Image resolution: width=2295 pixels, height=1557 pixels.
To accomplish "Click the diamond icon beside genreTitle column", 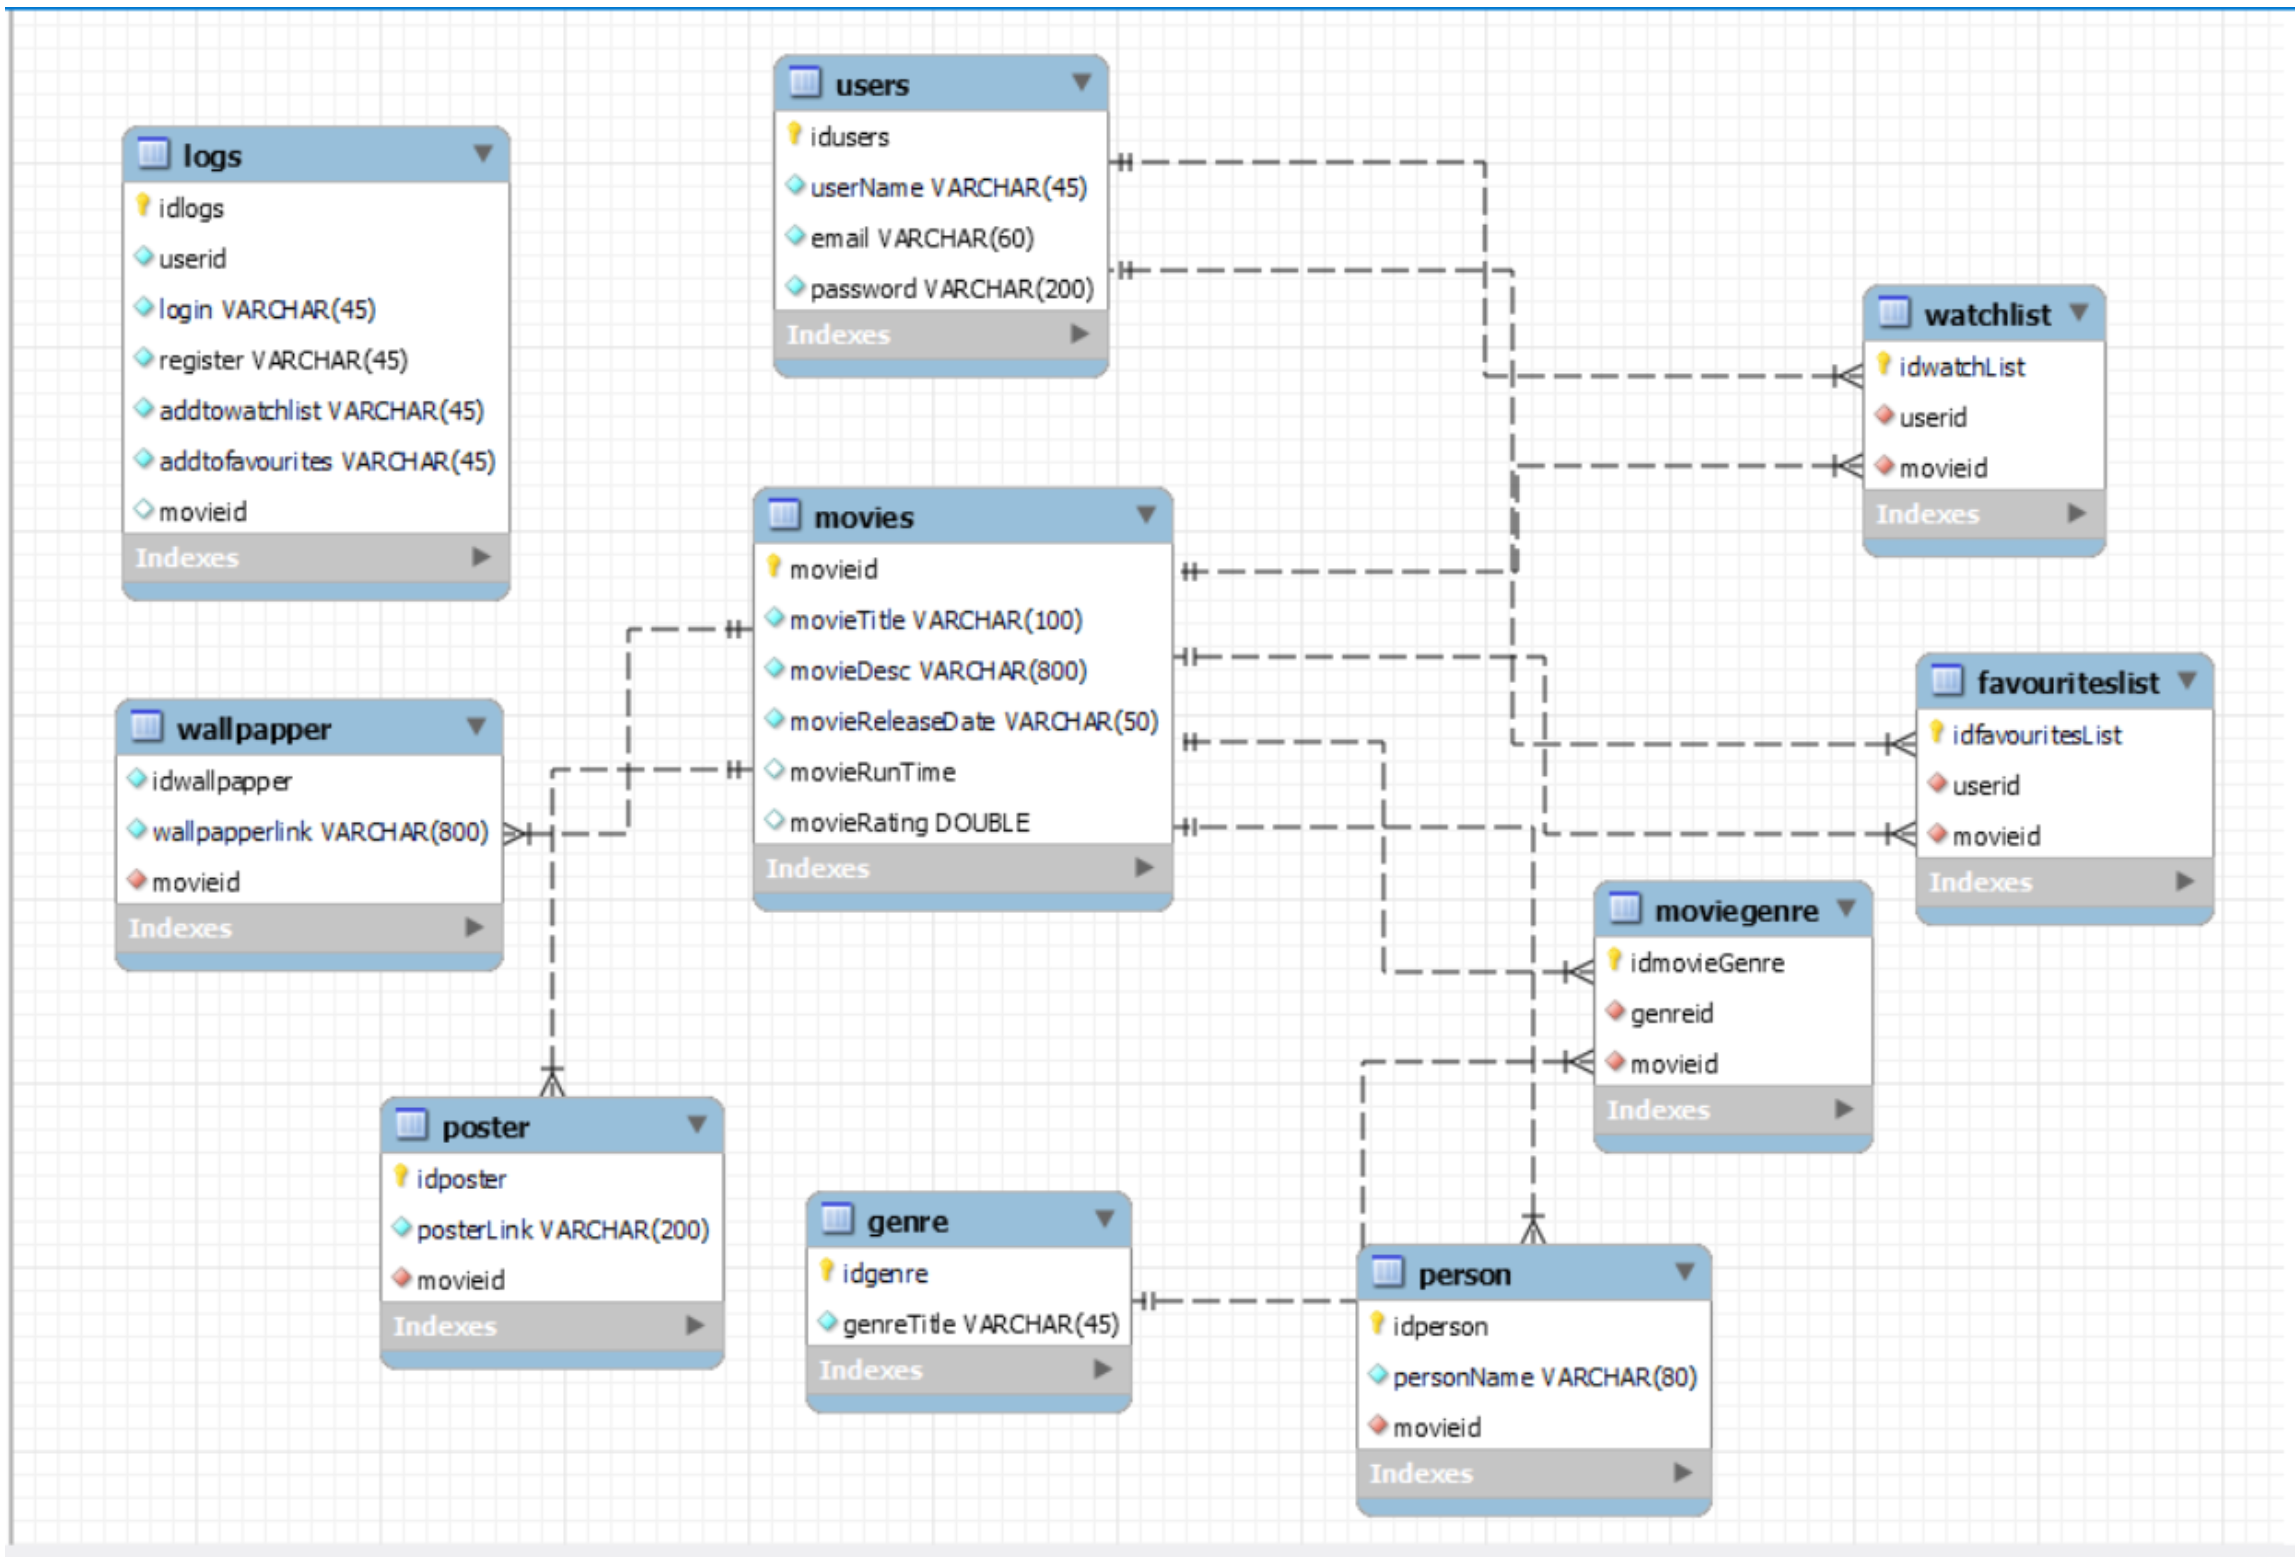I will (827, 1322).
